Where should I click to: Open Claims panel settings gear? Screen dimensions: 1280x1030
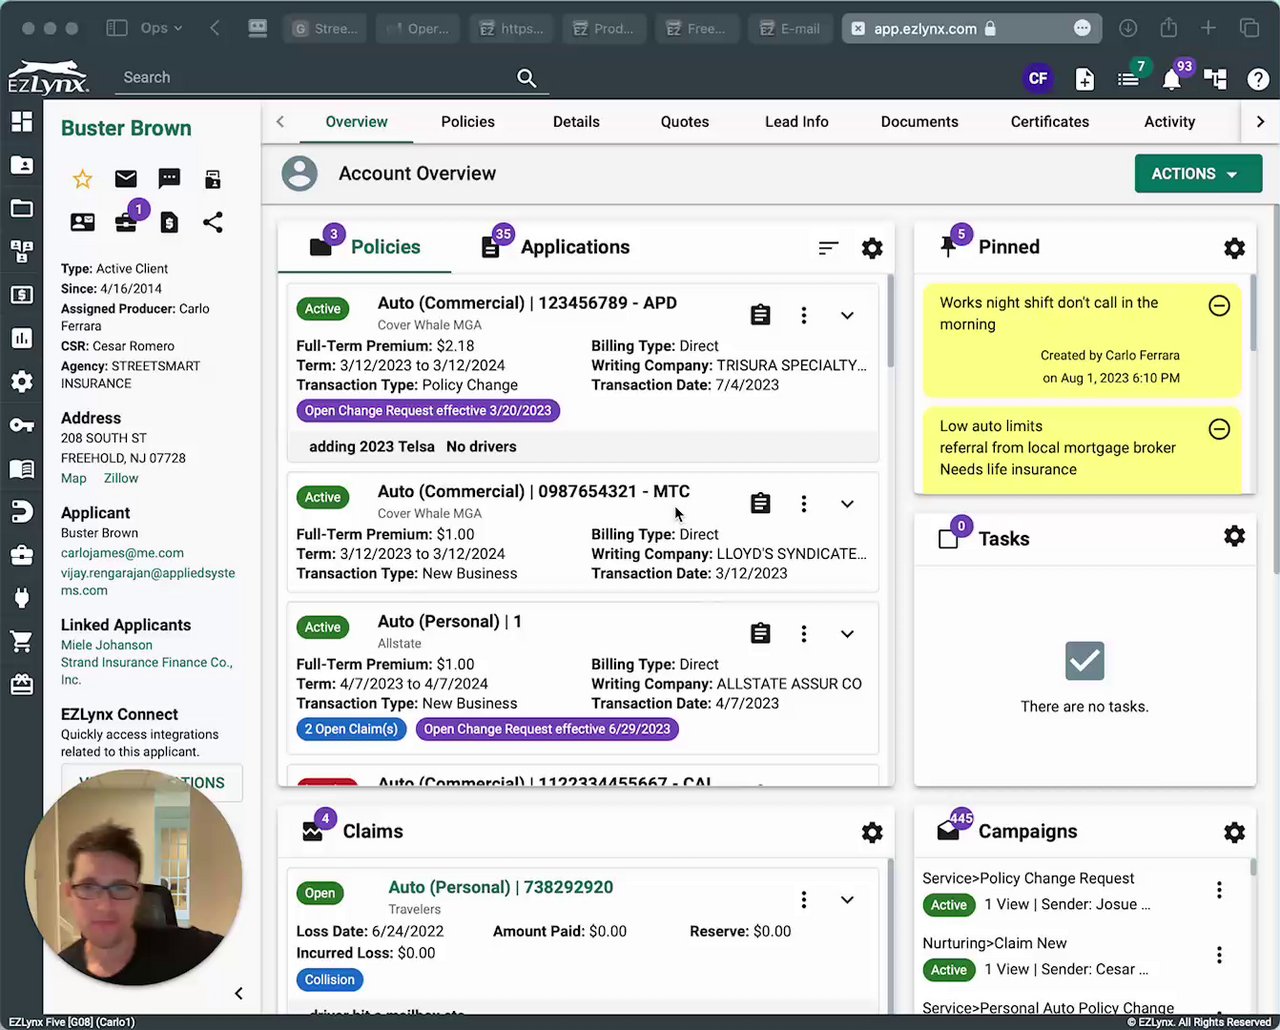point(872,832)
